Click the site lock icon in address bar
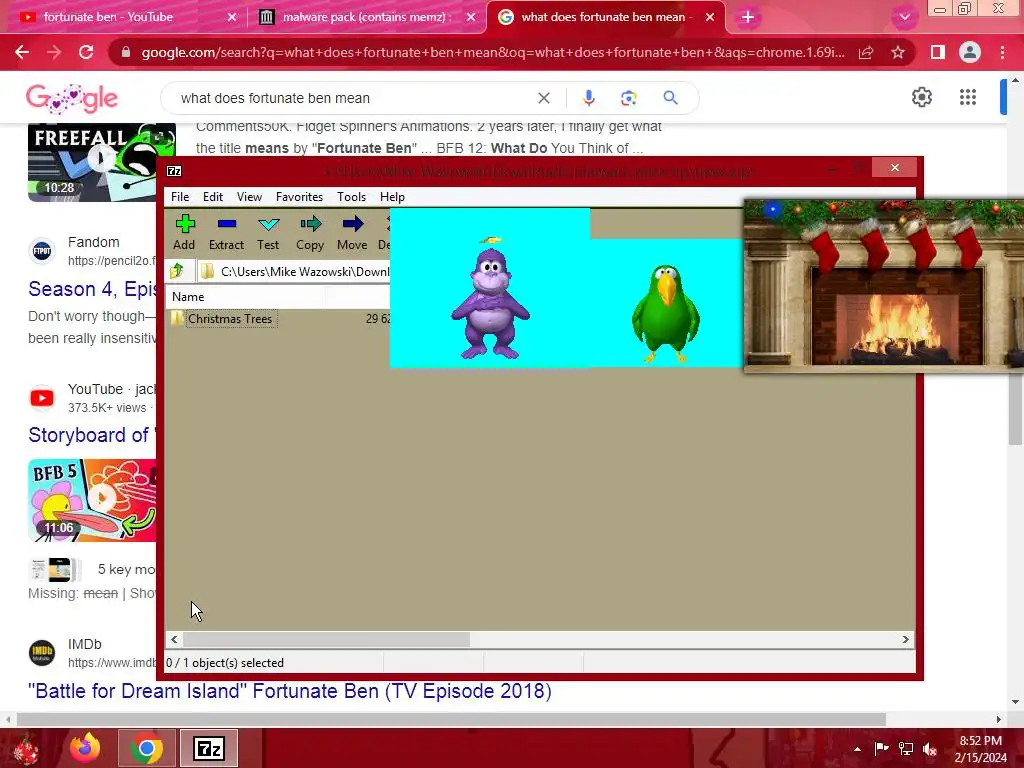The height and width of the screenshot is (768, 1024). click(x=126, y=52)
